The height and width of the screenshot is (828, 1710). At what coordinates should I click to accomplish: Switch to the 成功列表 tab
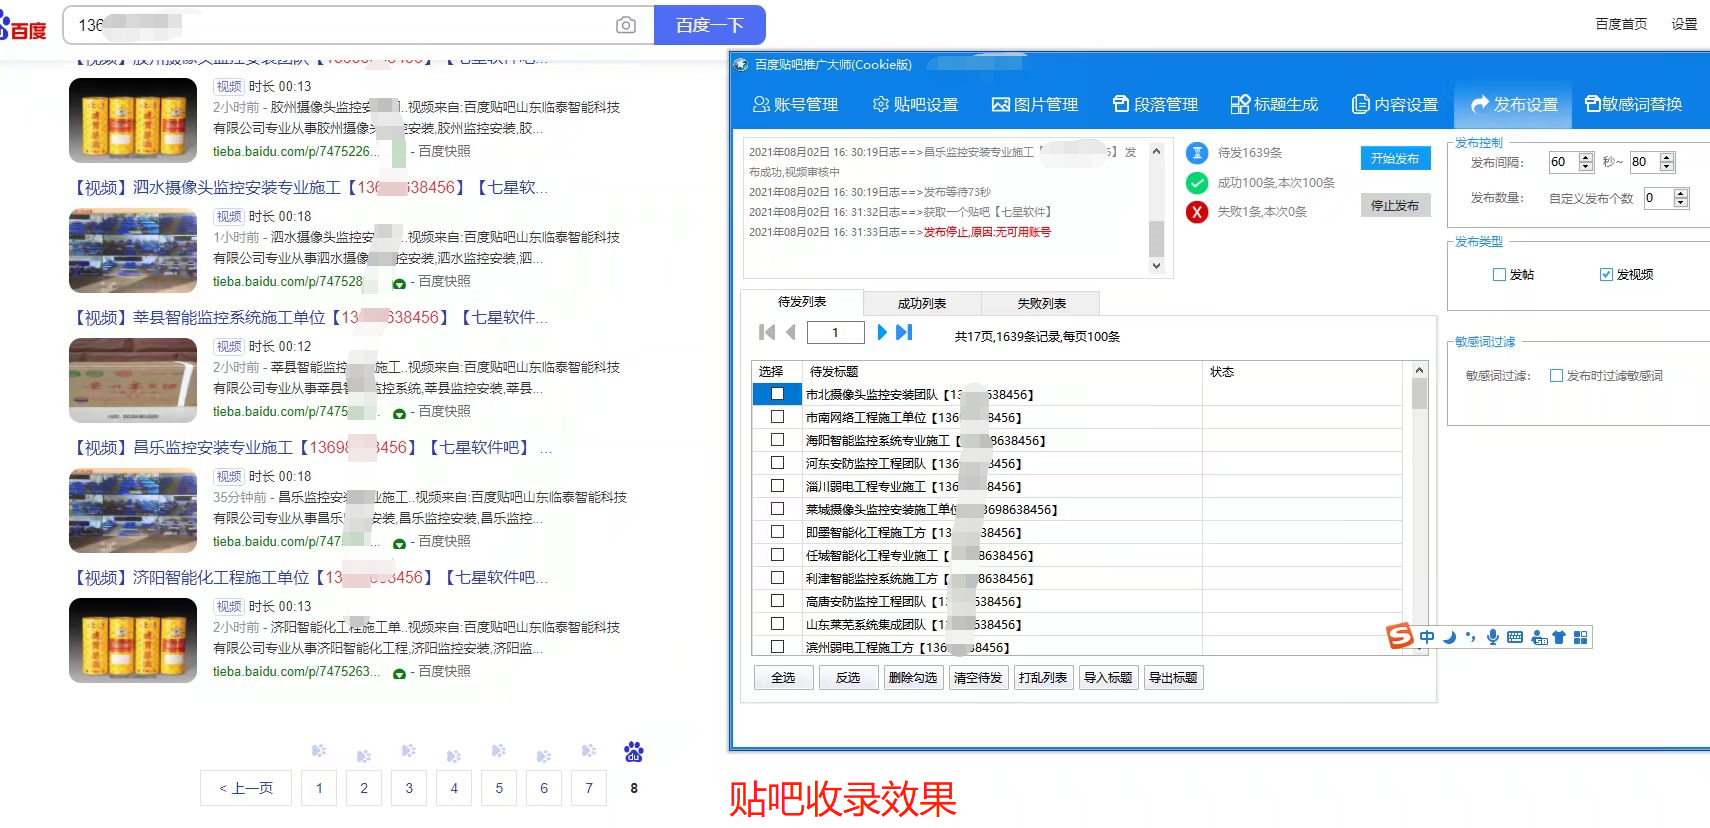pos(922,303)
